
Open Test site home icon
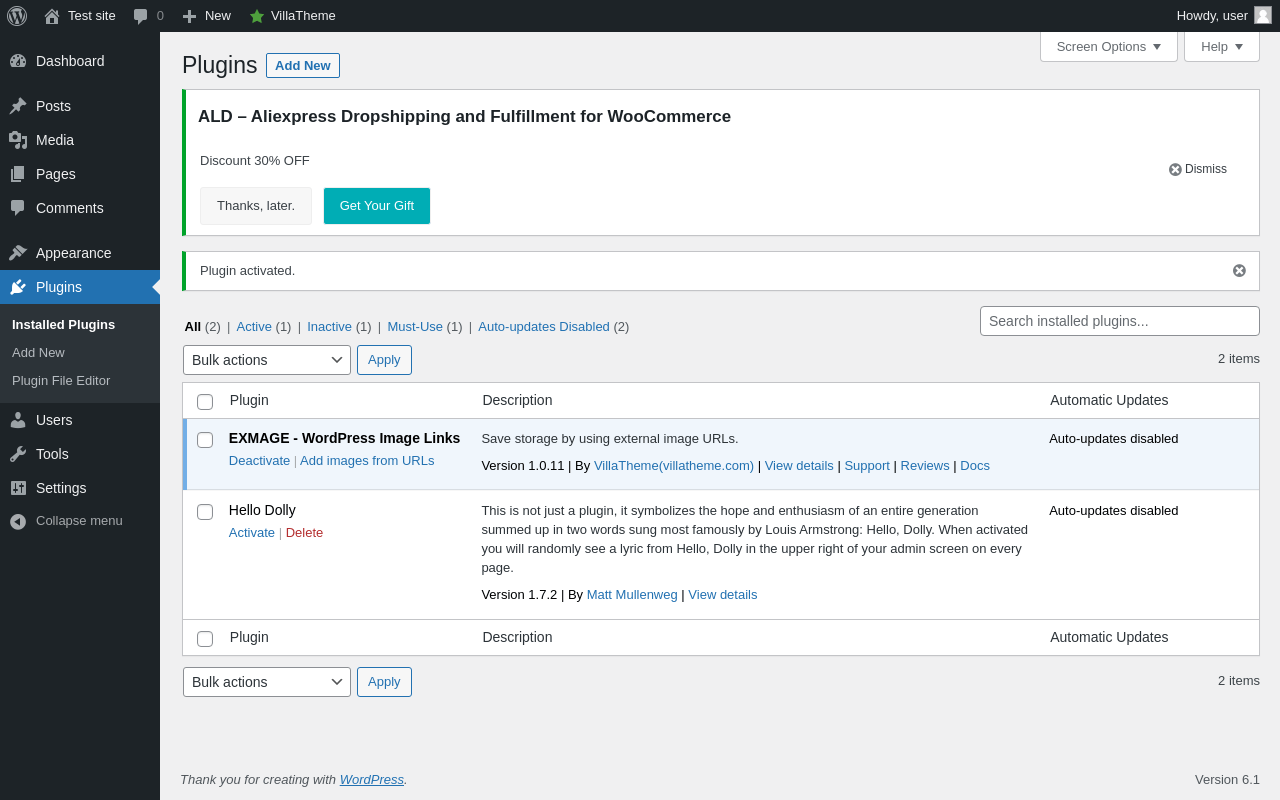52,16
